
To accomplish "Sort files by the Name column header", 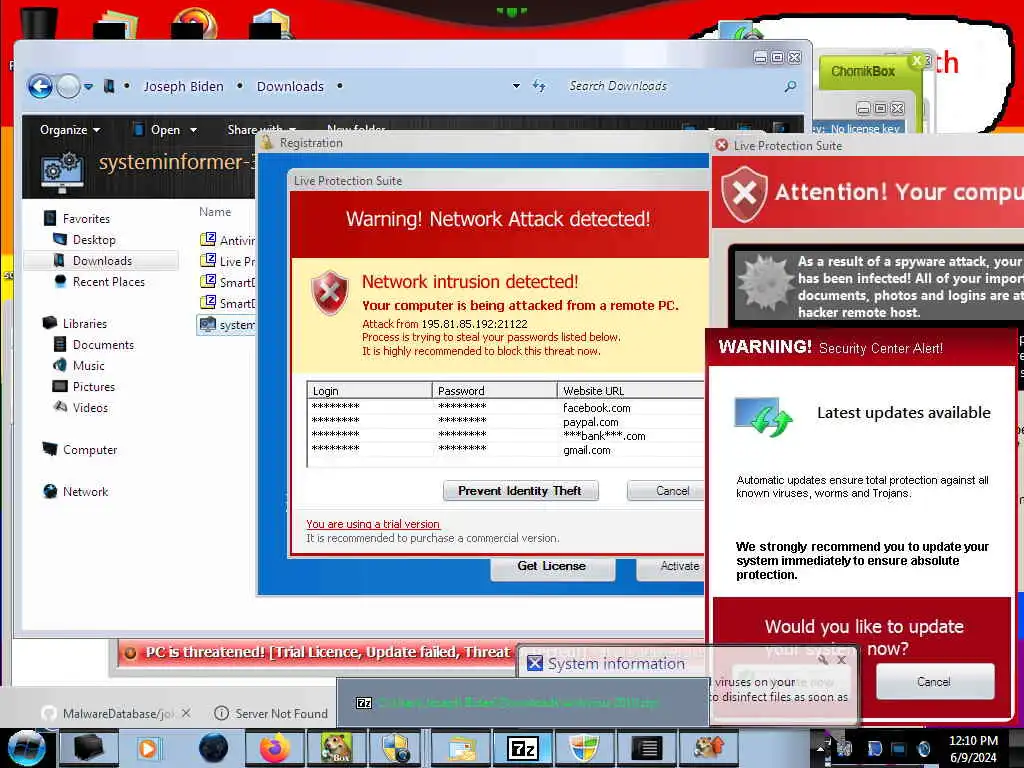I will pos(215,212).
